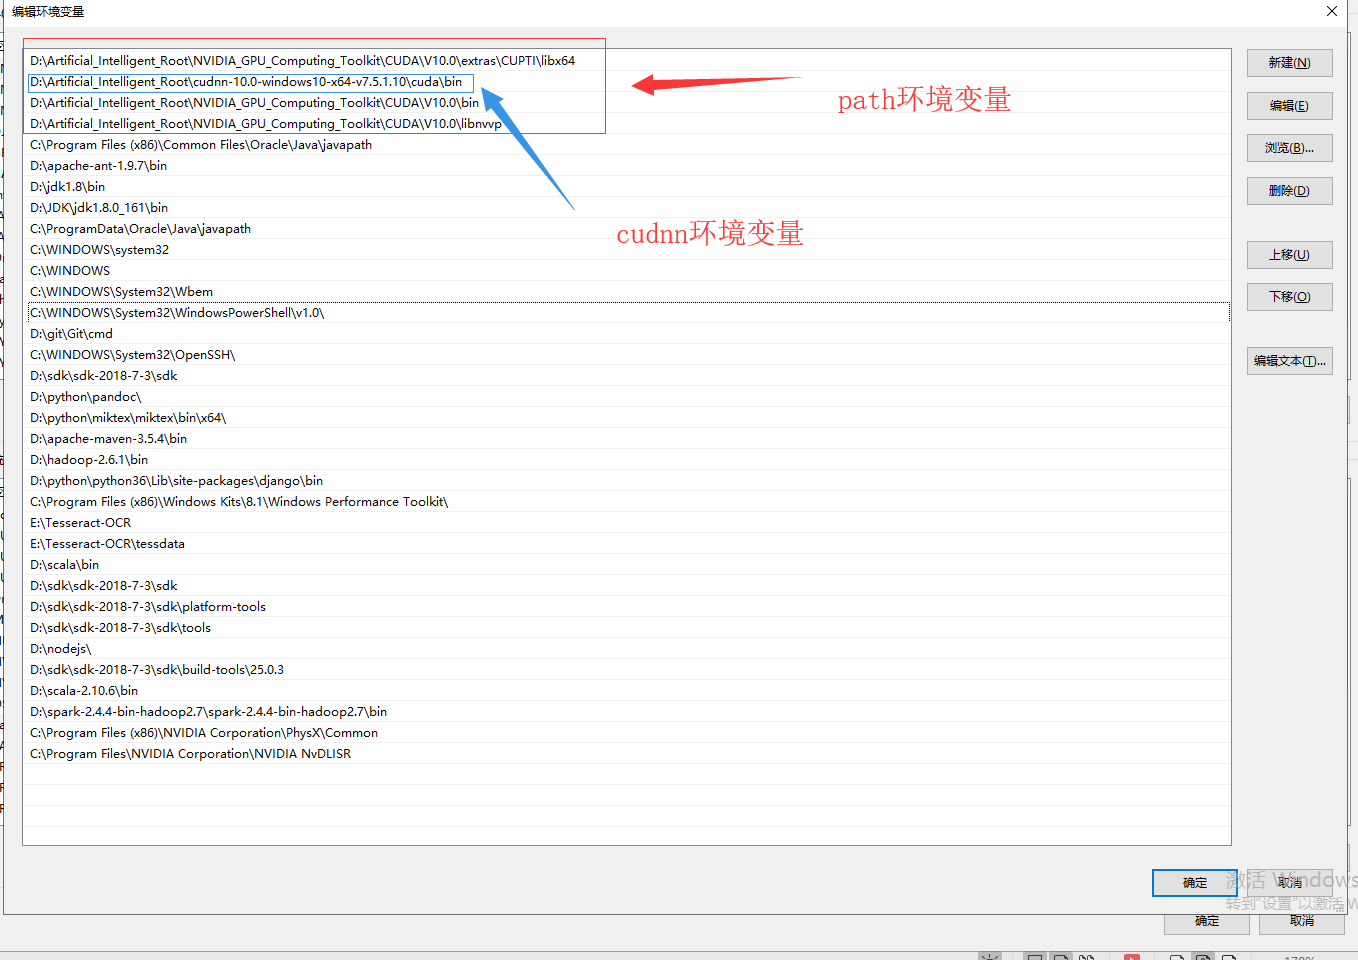This screenshot has width=1358, height=960.
Task: Select the D:\nodejs\ entry
Action: (627, 649)
